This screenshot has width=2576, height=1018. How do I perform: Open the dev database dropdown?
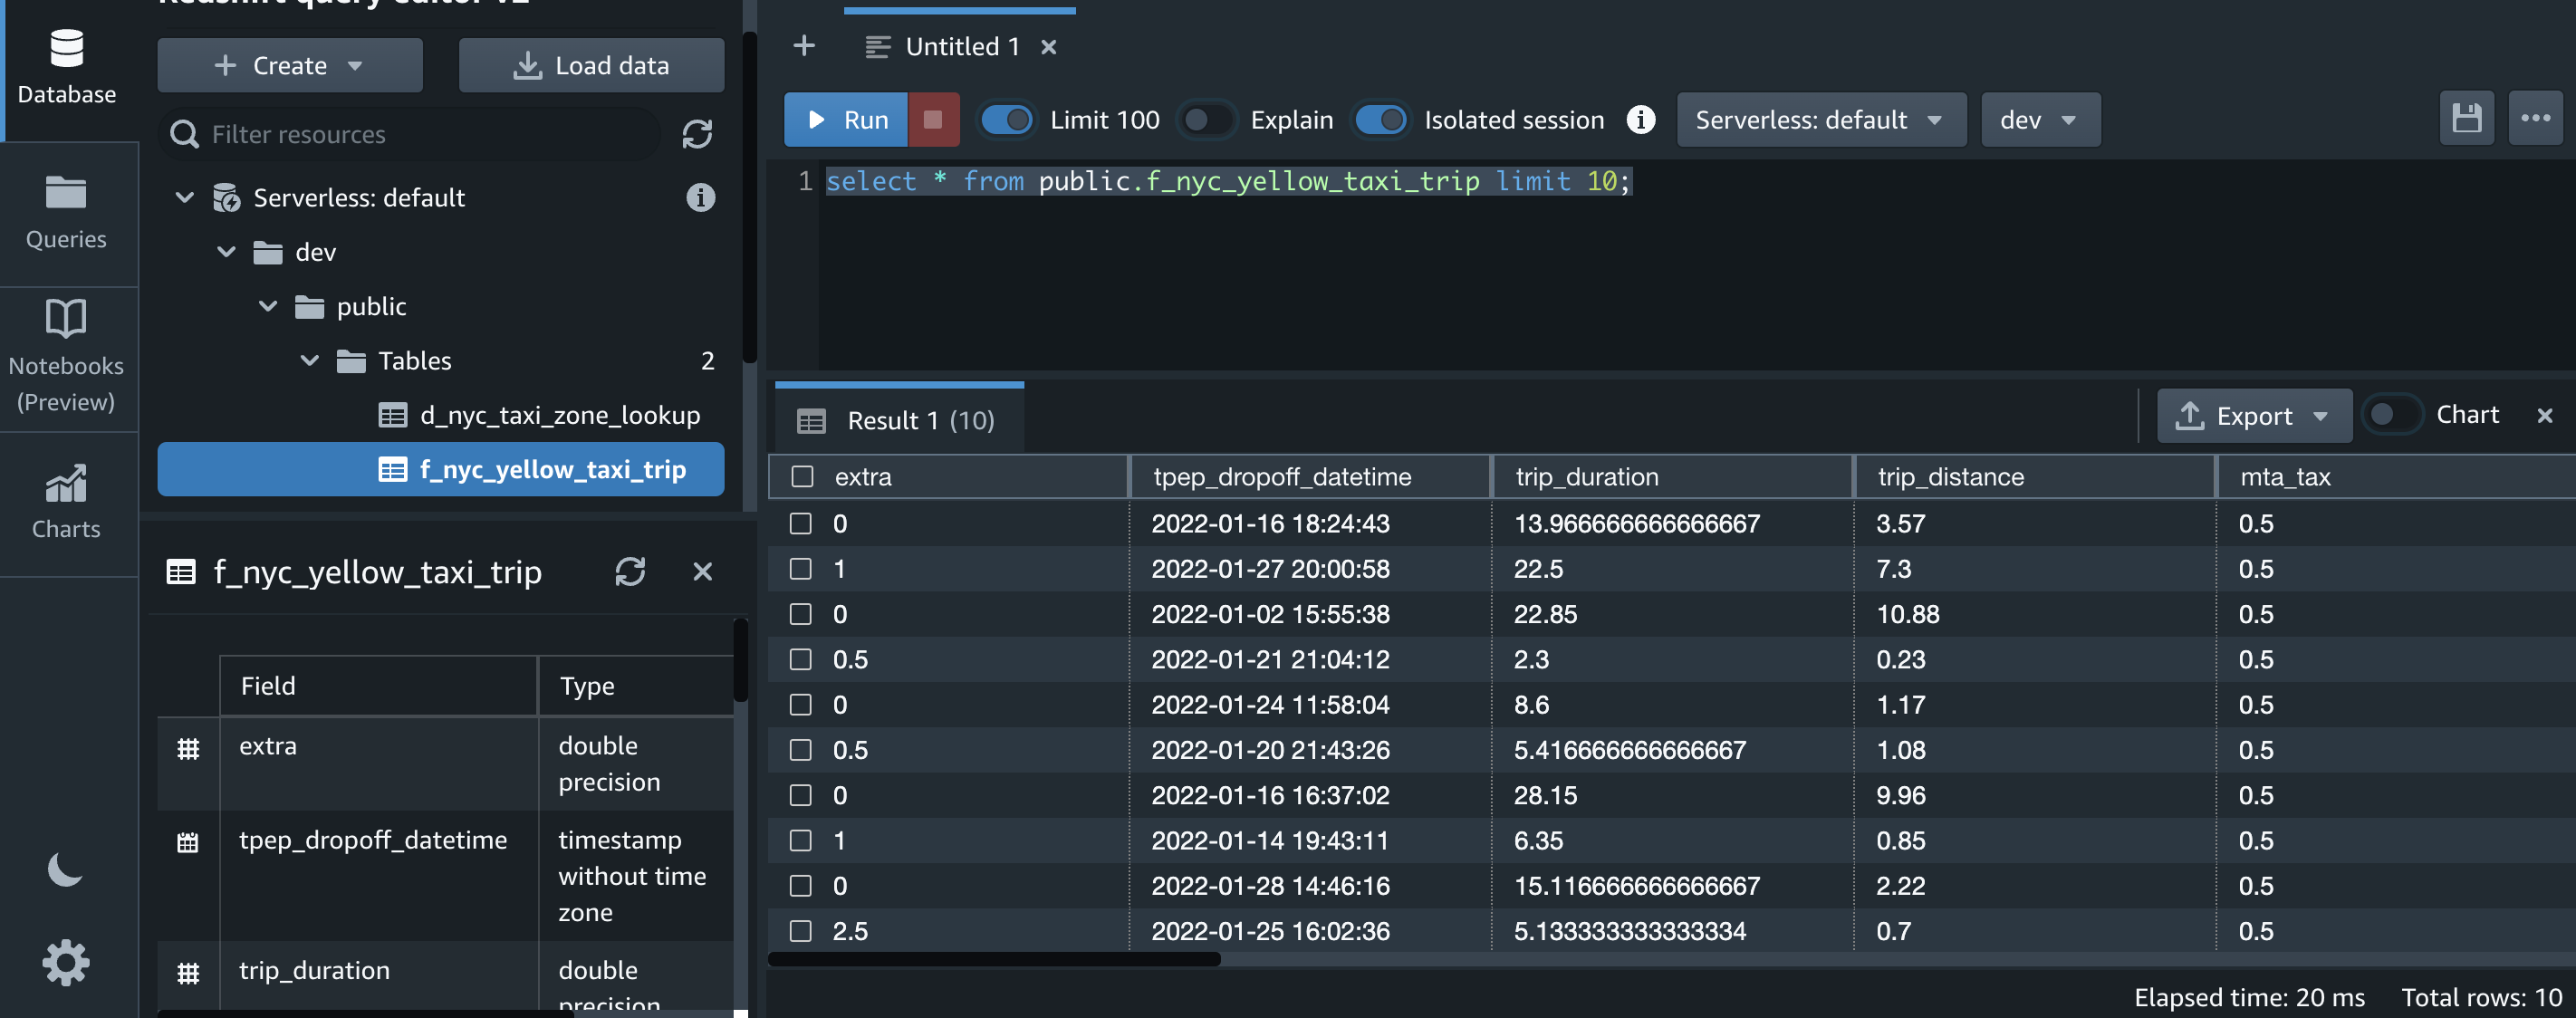(2039, 120)
